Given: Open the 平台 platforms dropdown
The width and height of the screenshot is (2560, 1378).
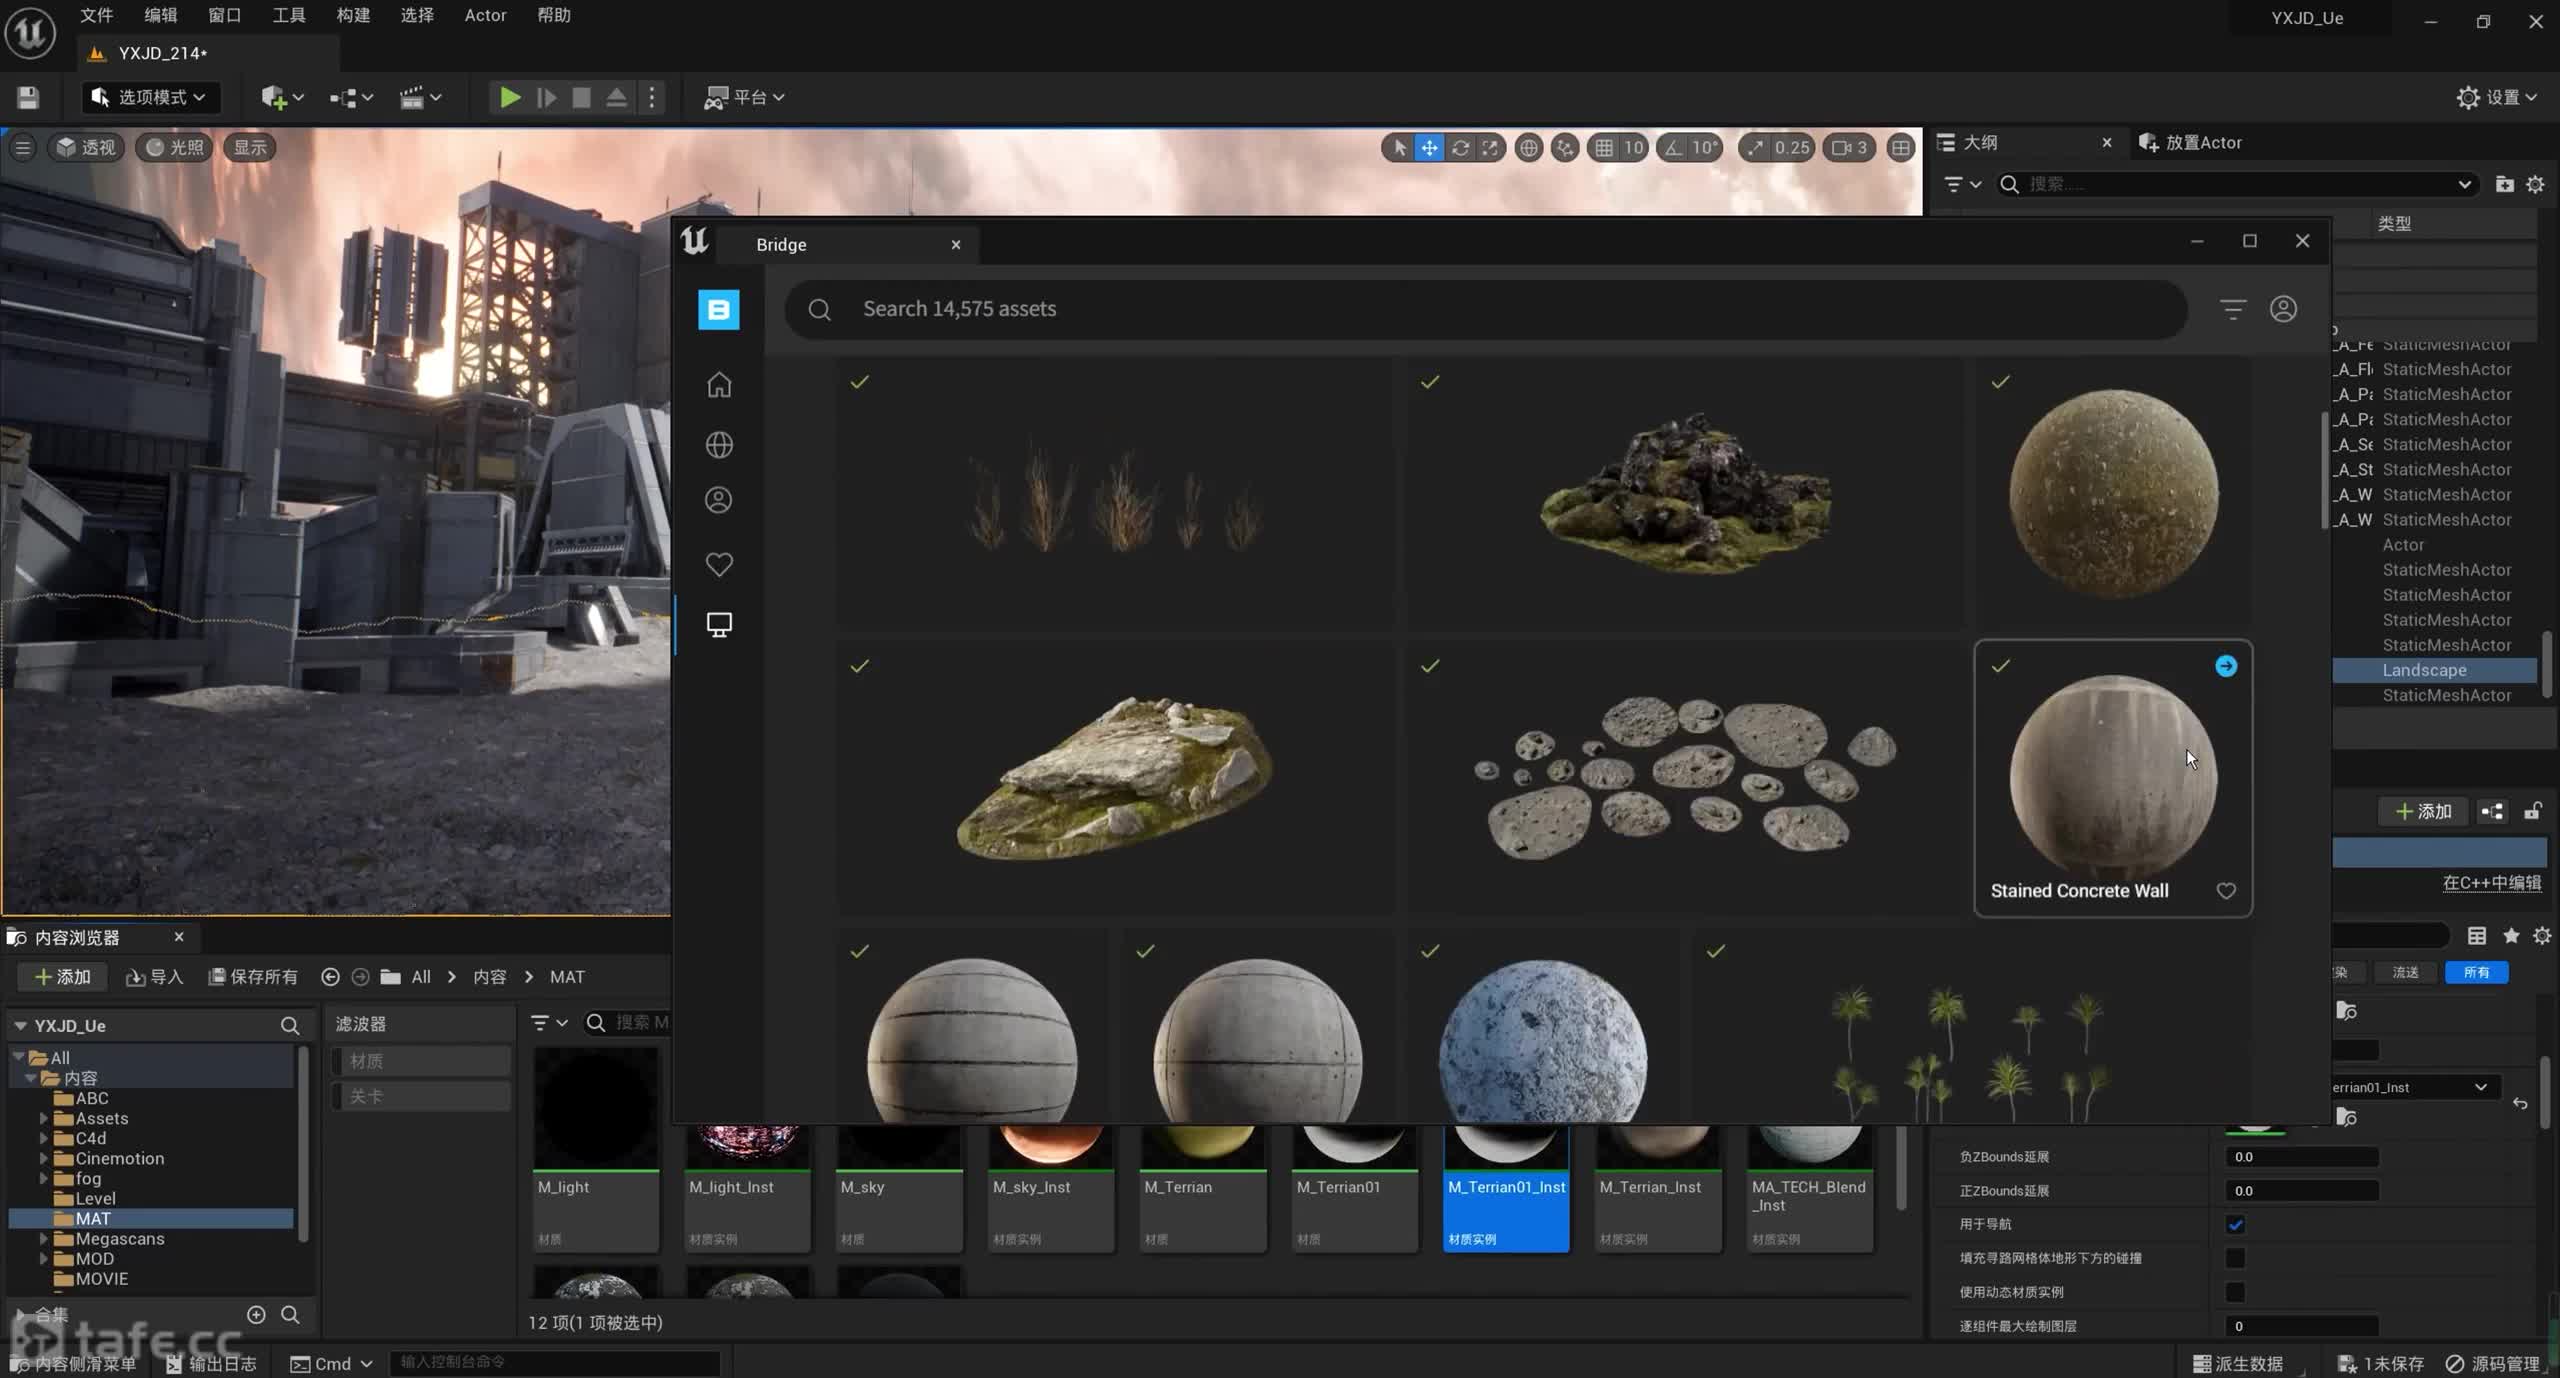Looking at the screenshot, I should tap(744, 97).
